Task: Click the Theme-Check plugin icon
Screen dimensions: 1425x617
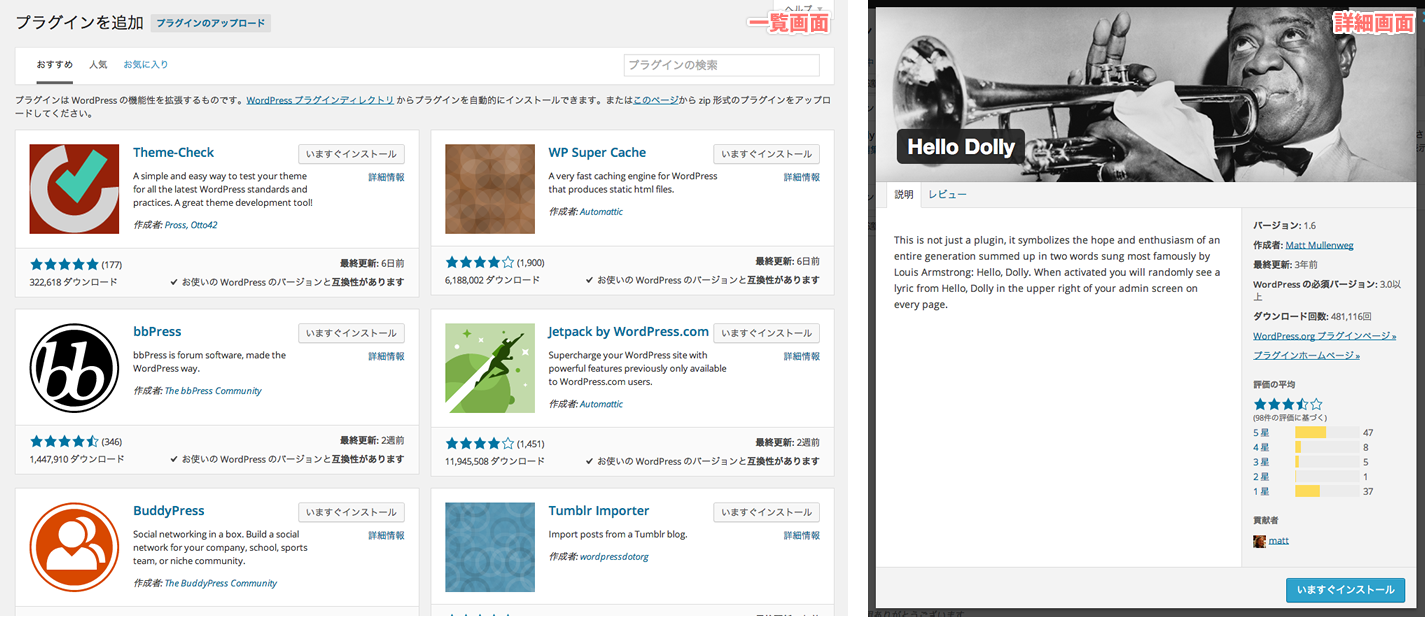Action: tap(74, 189)
